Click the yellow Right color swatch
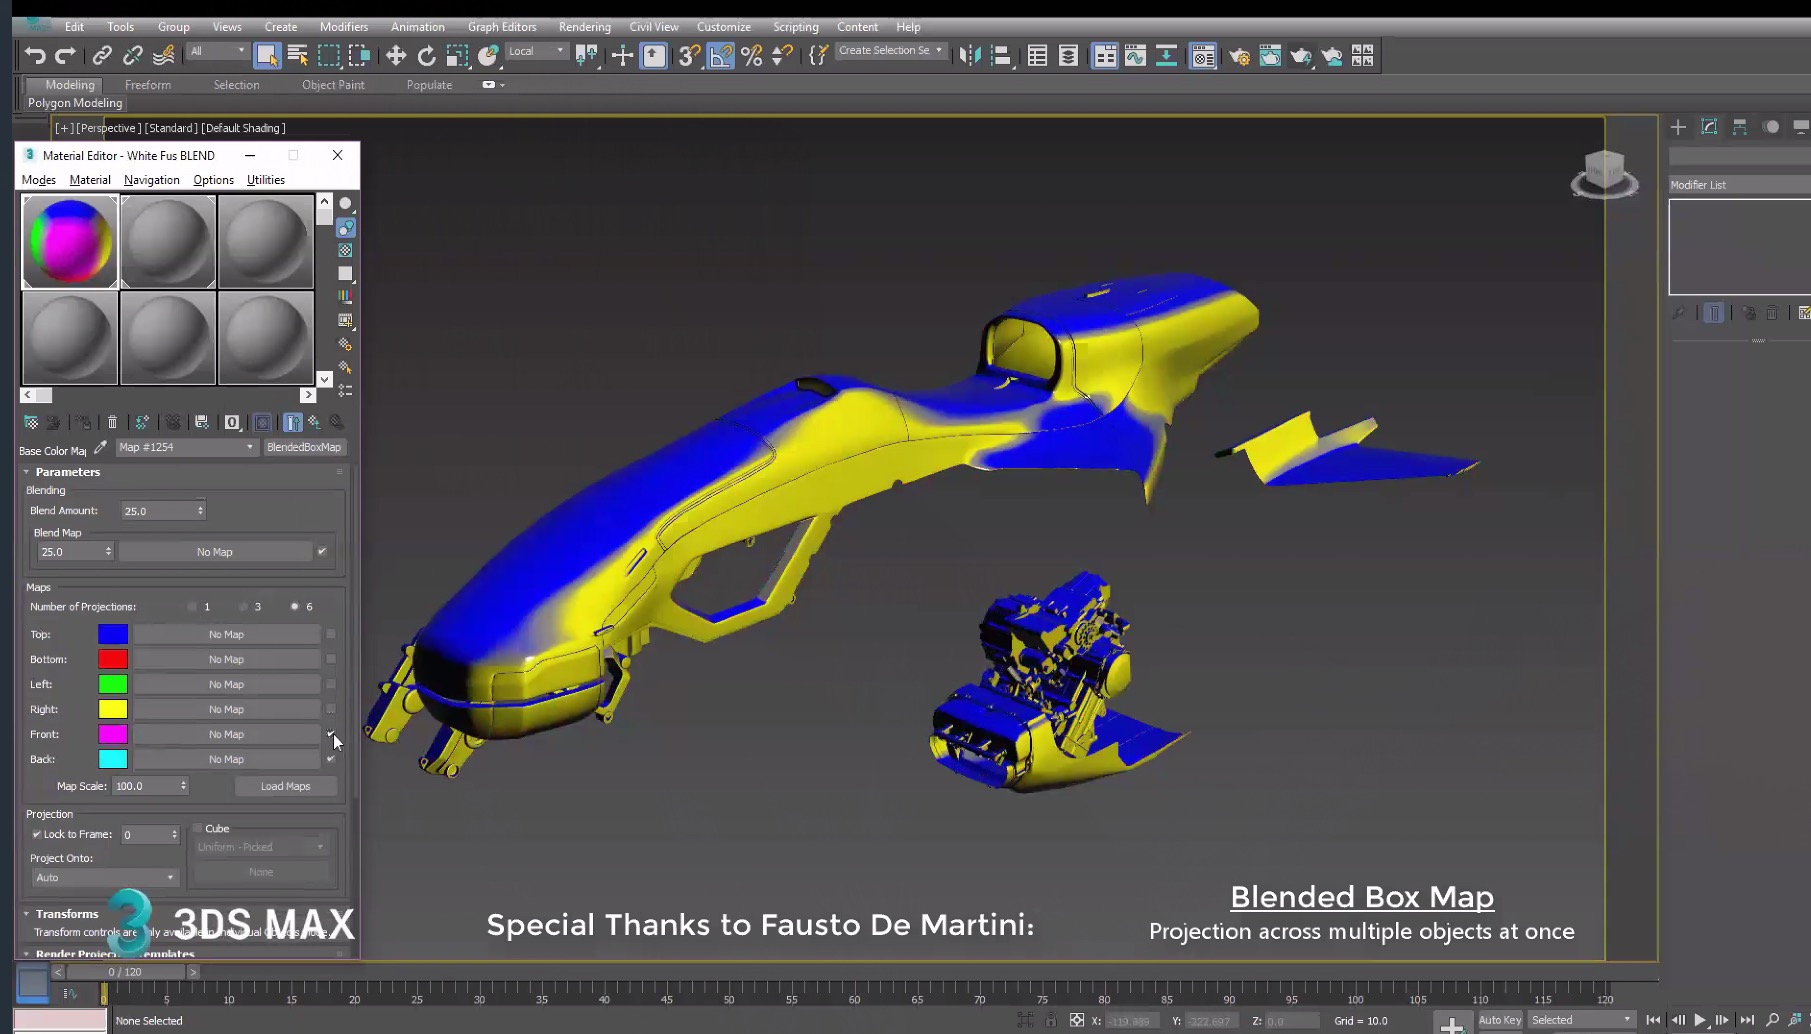The height and width of the screenshot is (1034, 1811). pos(113,709)
